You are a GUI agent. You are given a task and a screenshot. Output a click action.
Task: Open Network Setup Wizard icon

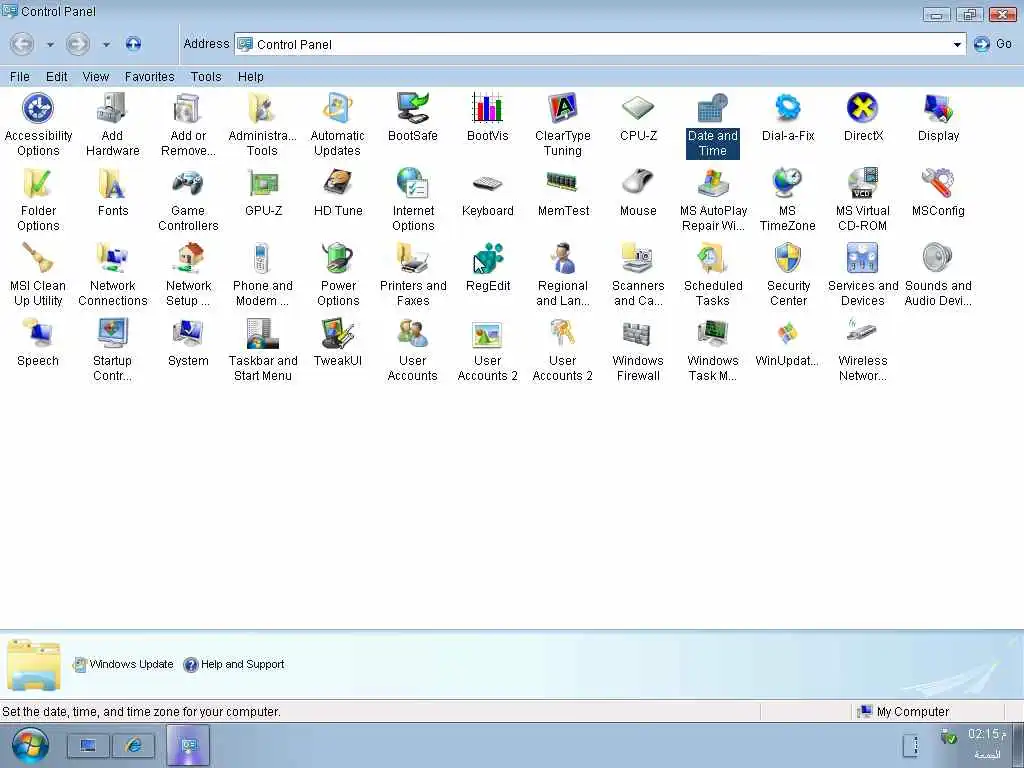(x=187, y=259)
